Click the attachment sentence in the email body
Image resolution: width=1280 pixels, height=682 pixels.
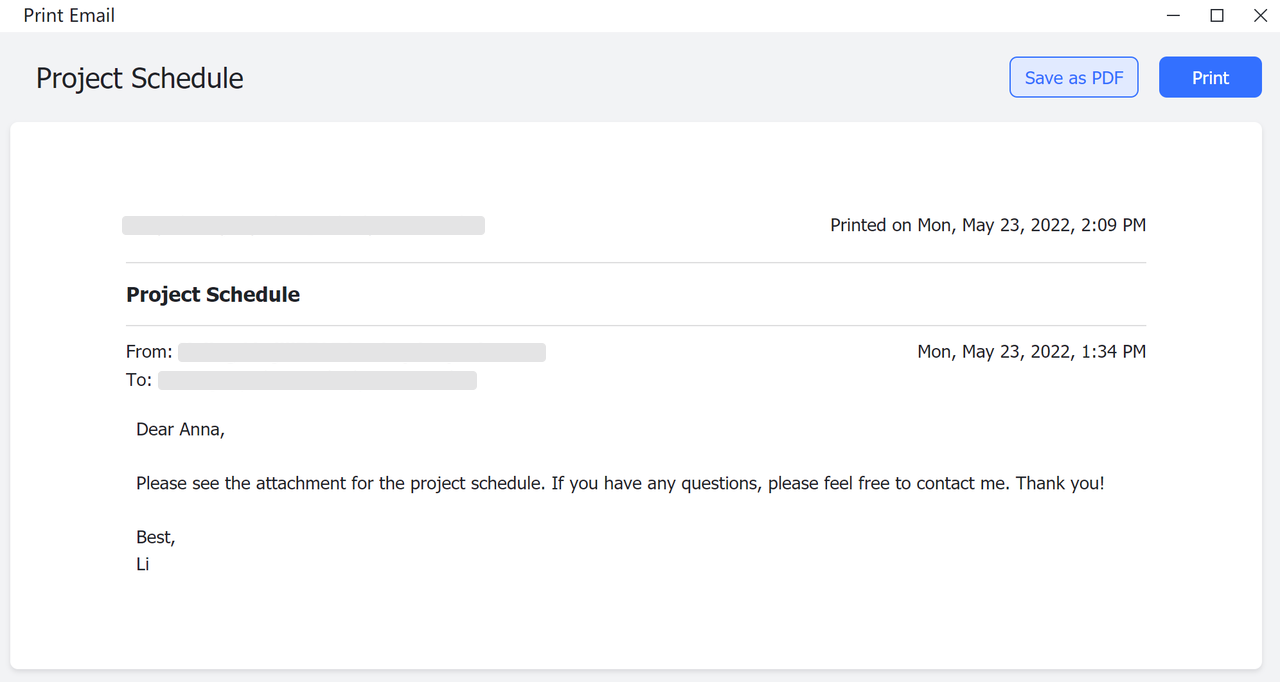pyautogui.click(x=400, y=484)
